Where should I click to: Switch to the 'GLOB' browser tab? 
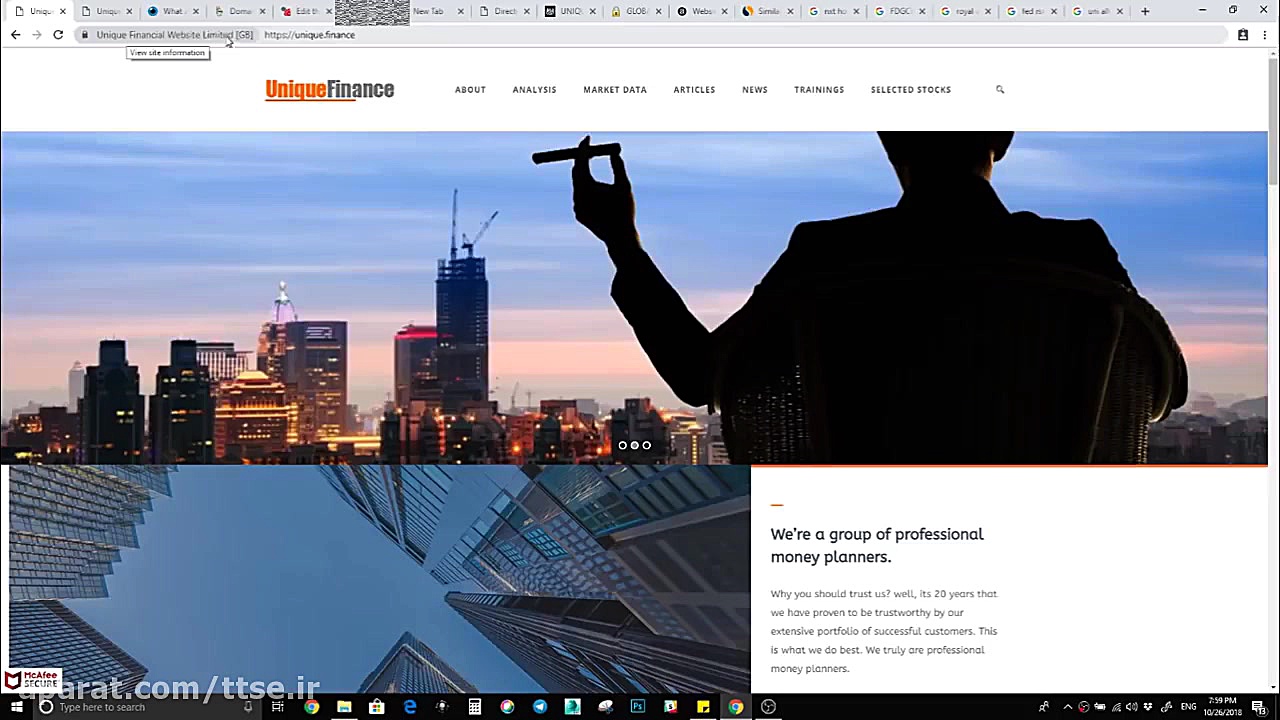click(636, 11)
